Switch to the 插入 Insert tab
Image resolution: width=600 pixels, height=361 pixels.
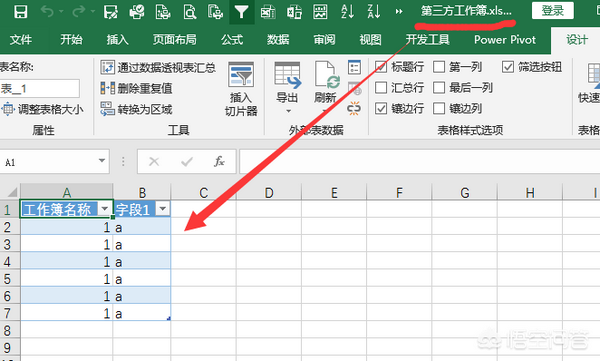117,40
